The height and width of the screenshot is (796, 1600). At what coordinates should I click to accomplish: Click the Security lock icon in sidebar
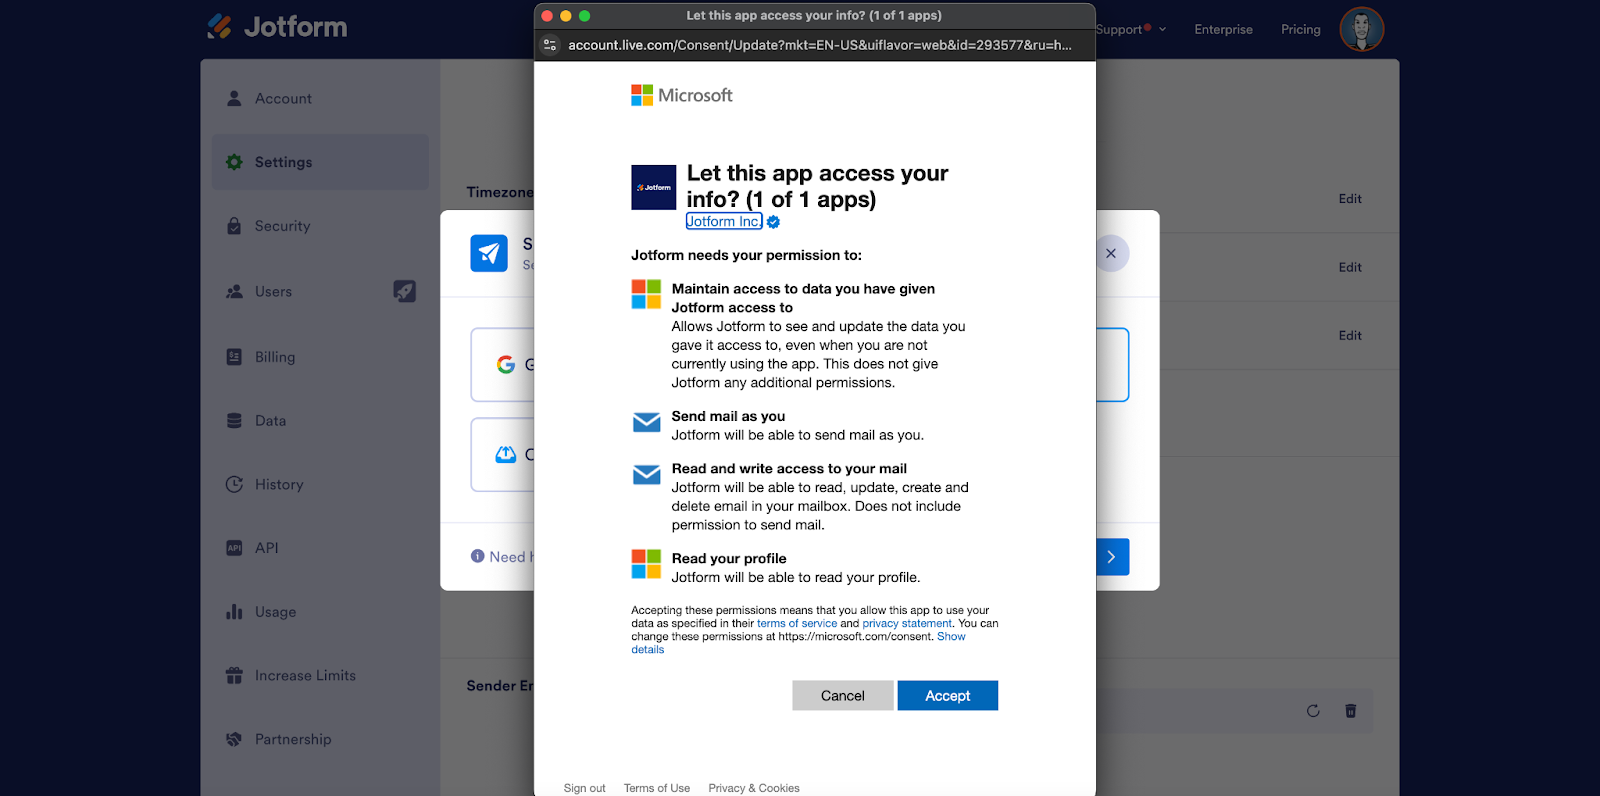pyautogui.click(x=234, y=226)
